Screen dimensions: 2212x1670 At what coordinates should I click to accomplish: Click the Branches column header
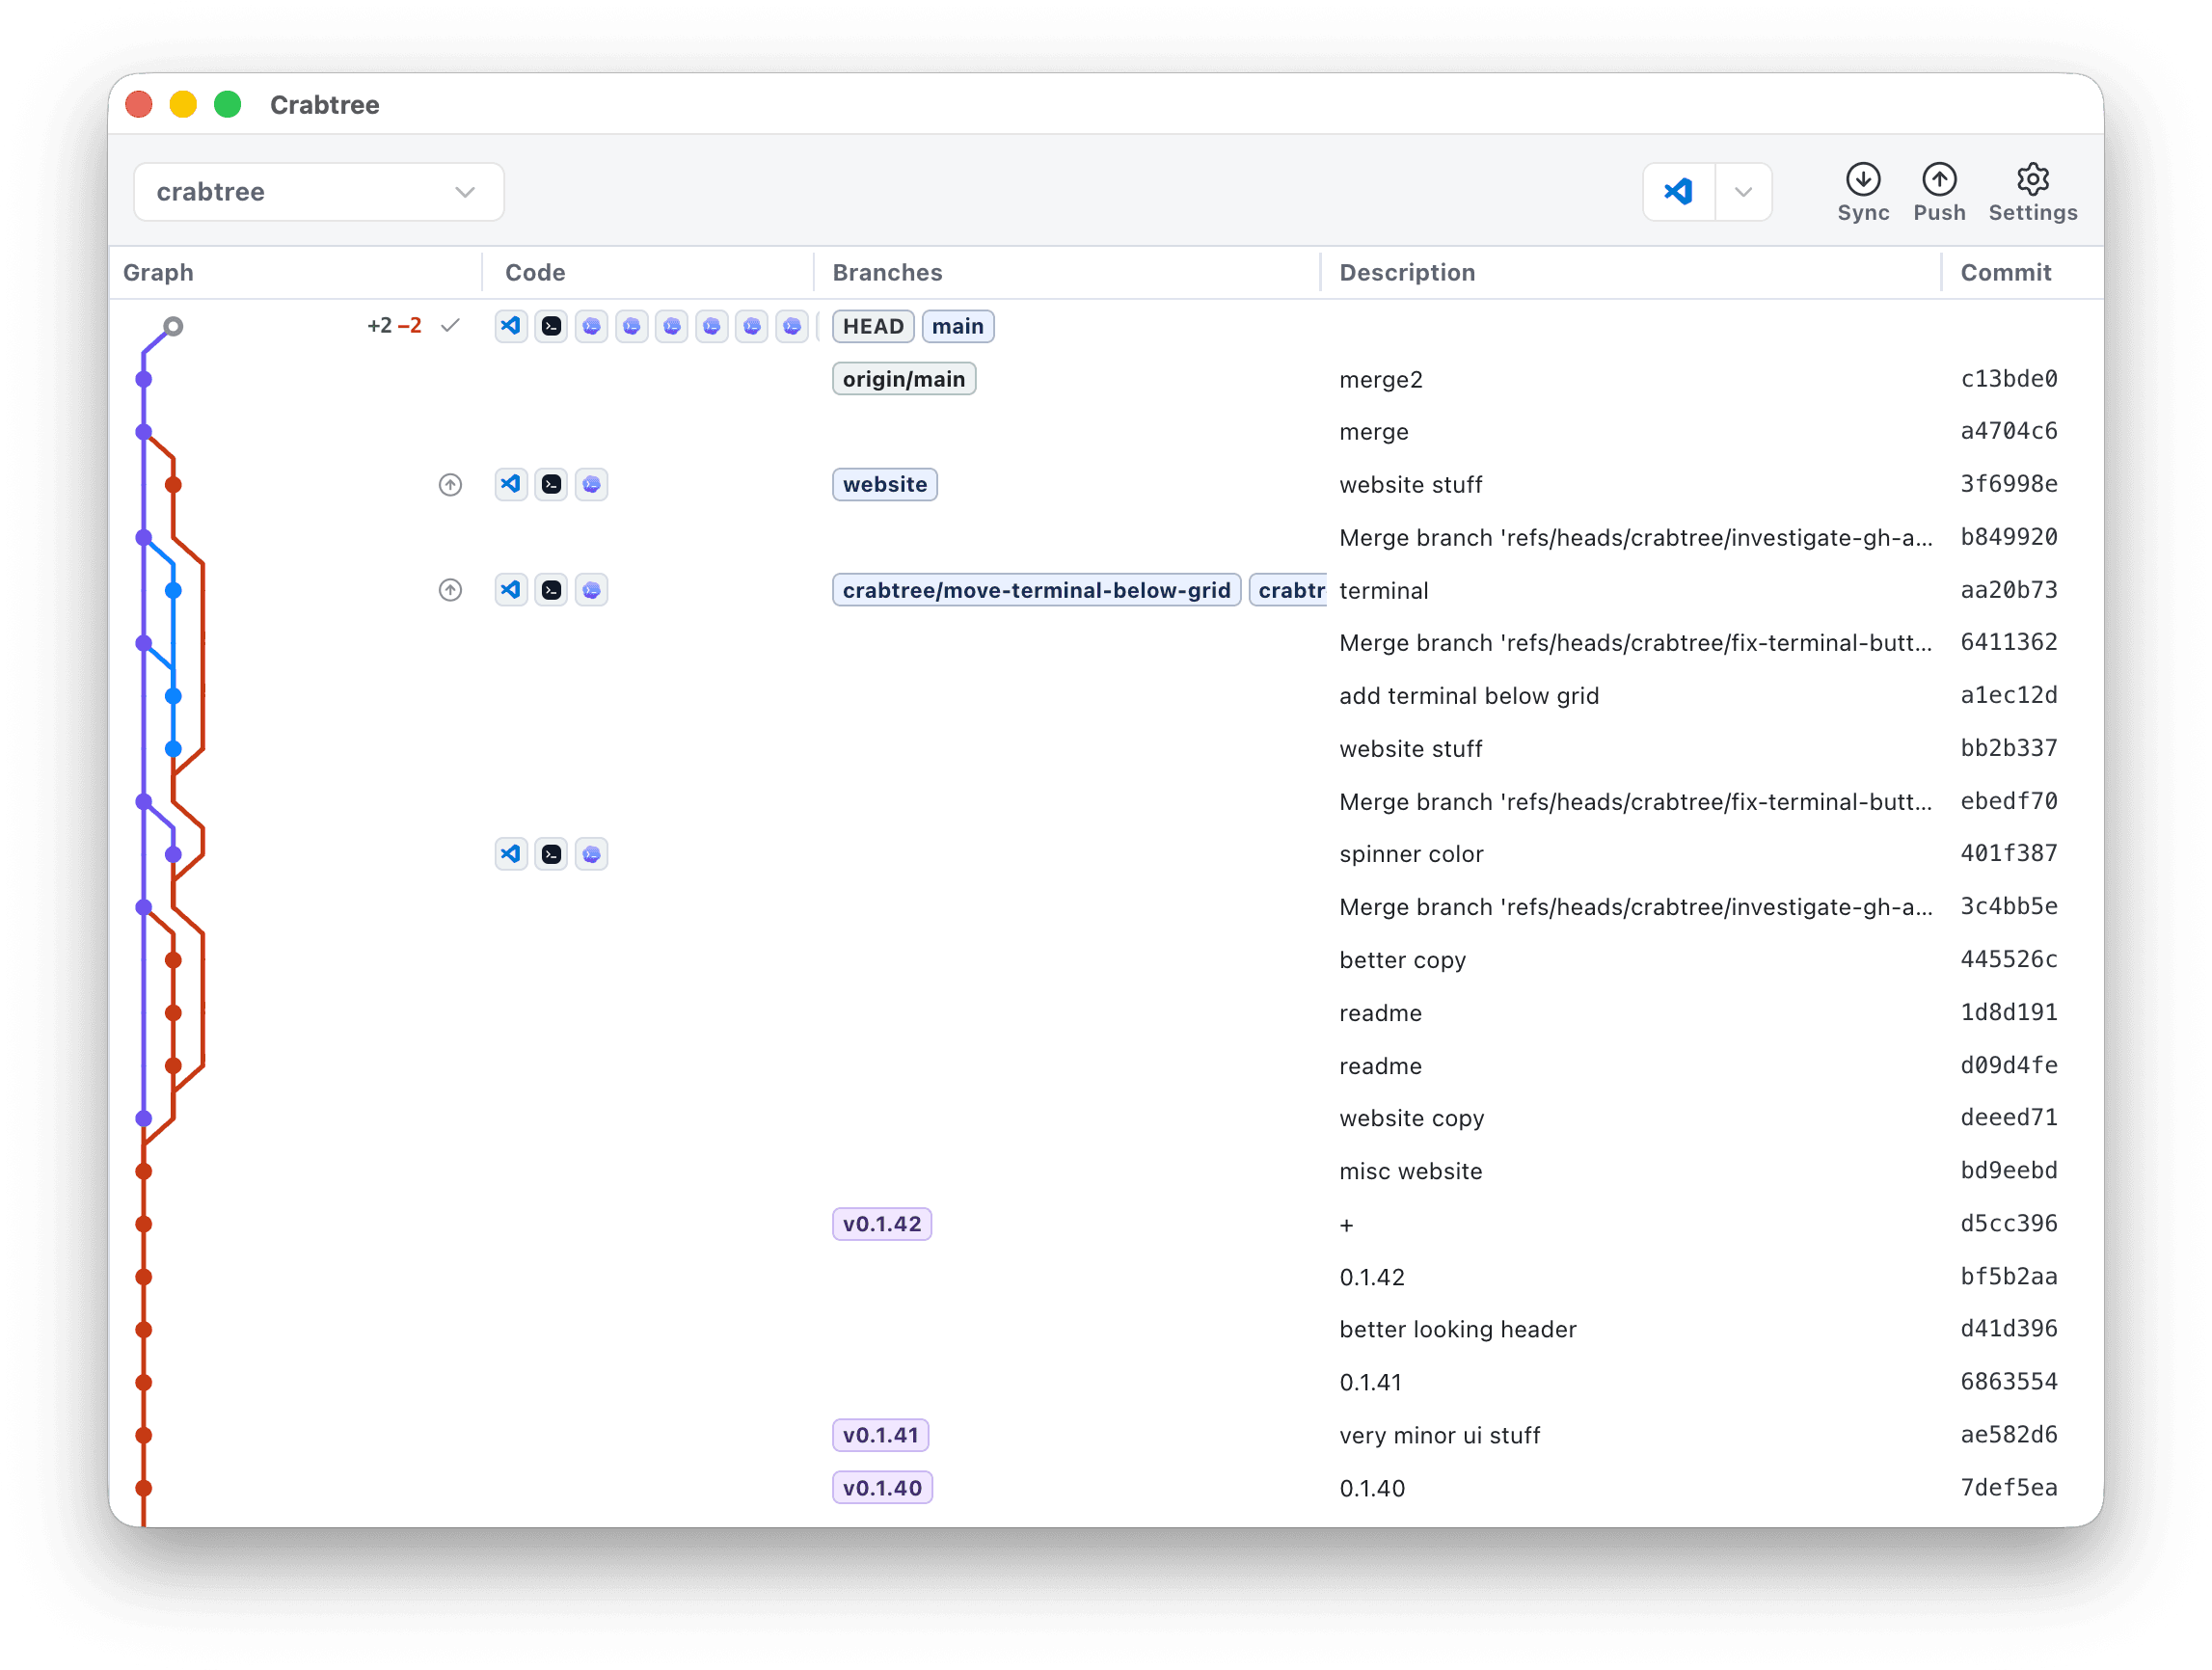887,272
